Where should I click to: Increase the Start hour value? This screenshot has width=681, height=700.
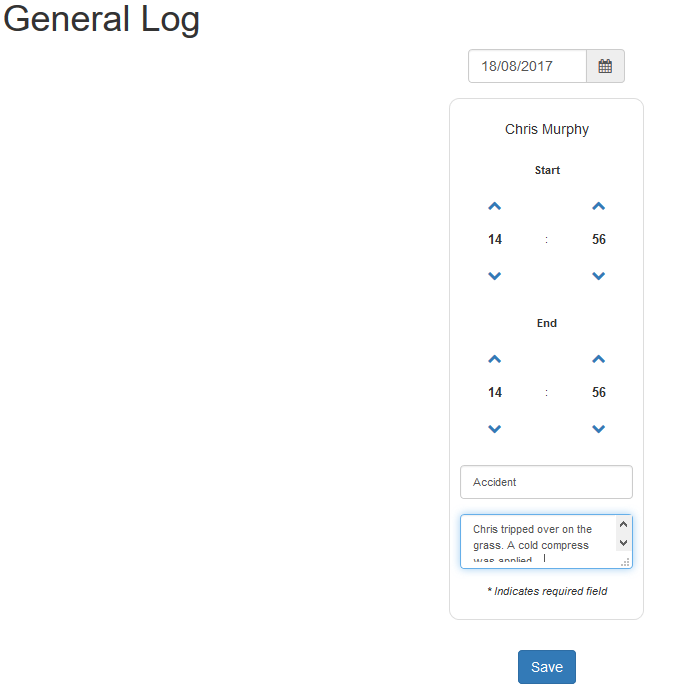point(494,206)
